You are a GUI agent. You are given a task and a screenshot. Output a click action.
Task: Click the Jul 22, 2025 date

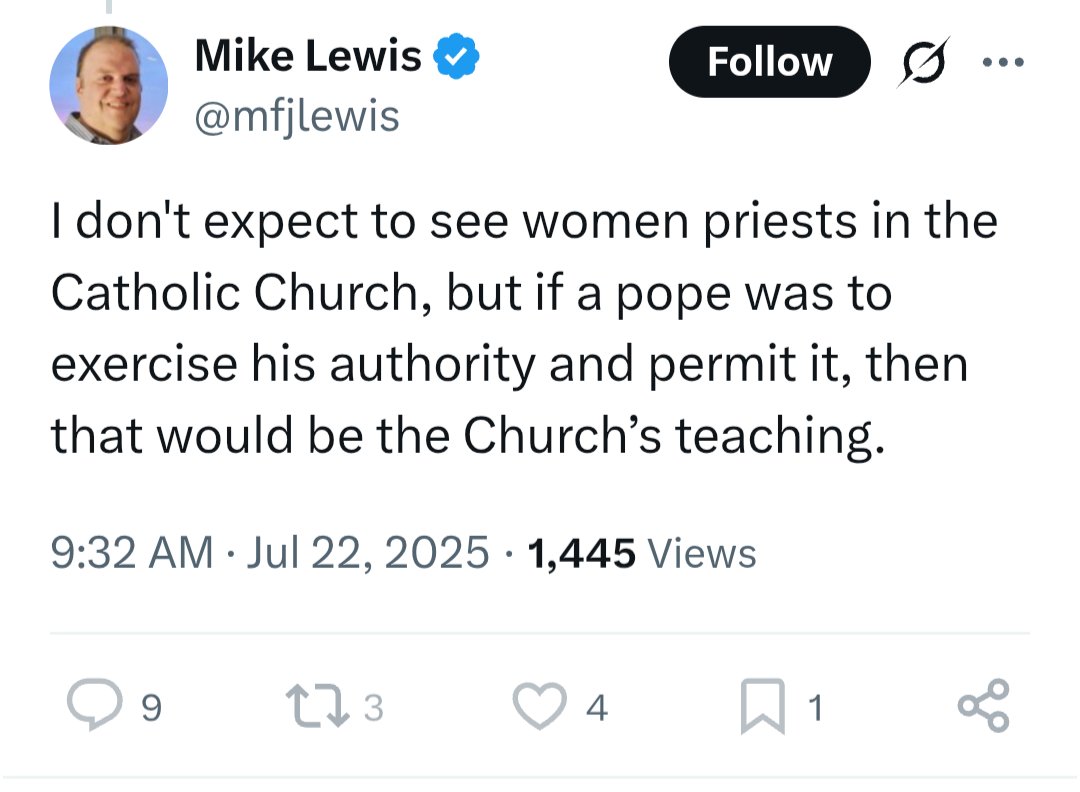(367, 553)
